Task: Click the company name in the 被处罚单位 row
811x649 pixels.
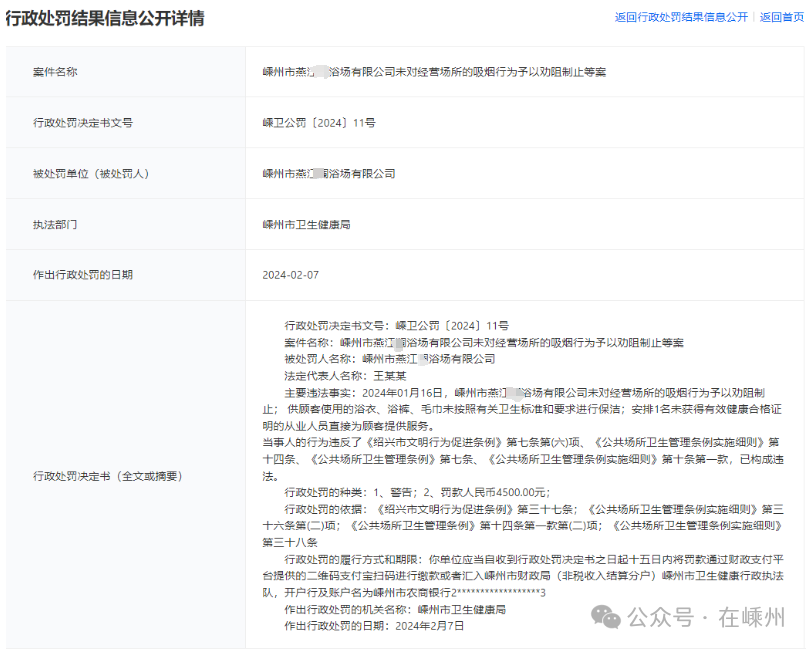Action: point(329,174)
